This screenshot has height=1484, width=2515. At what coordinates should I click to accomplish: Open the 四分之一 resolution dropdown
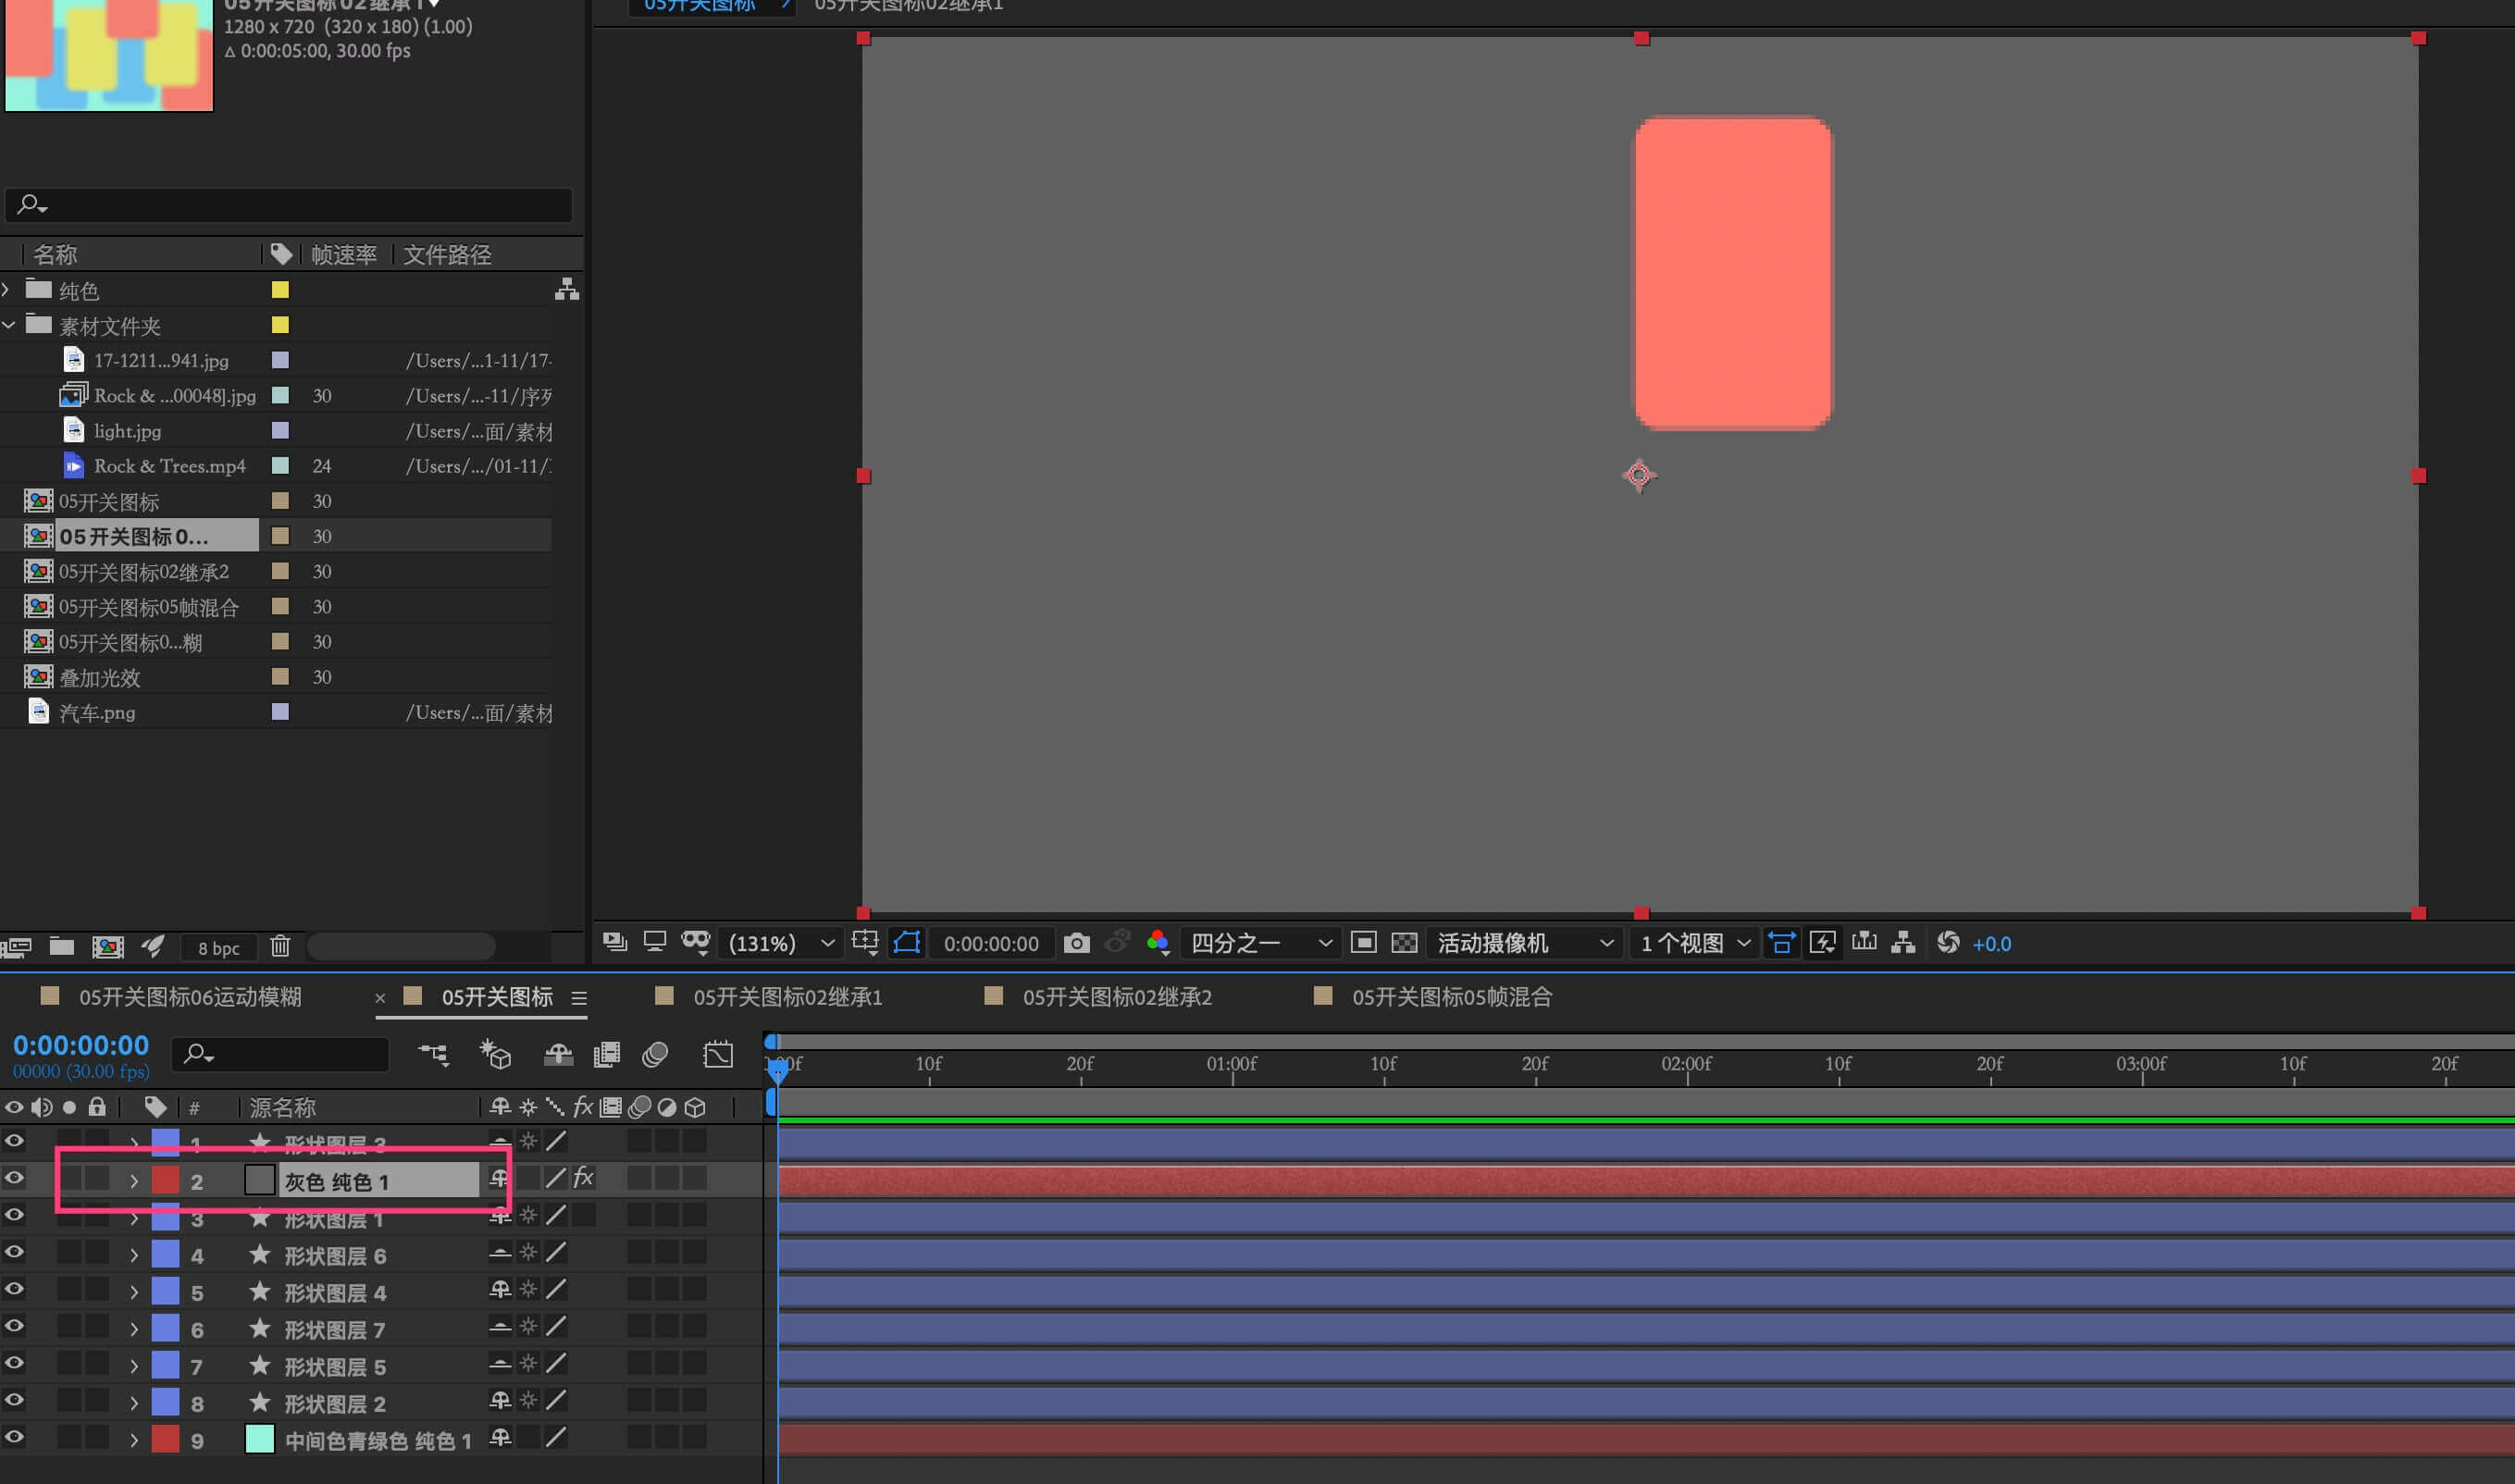pos(1260,943)
